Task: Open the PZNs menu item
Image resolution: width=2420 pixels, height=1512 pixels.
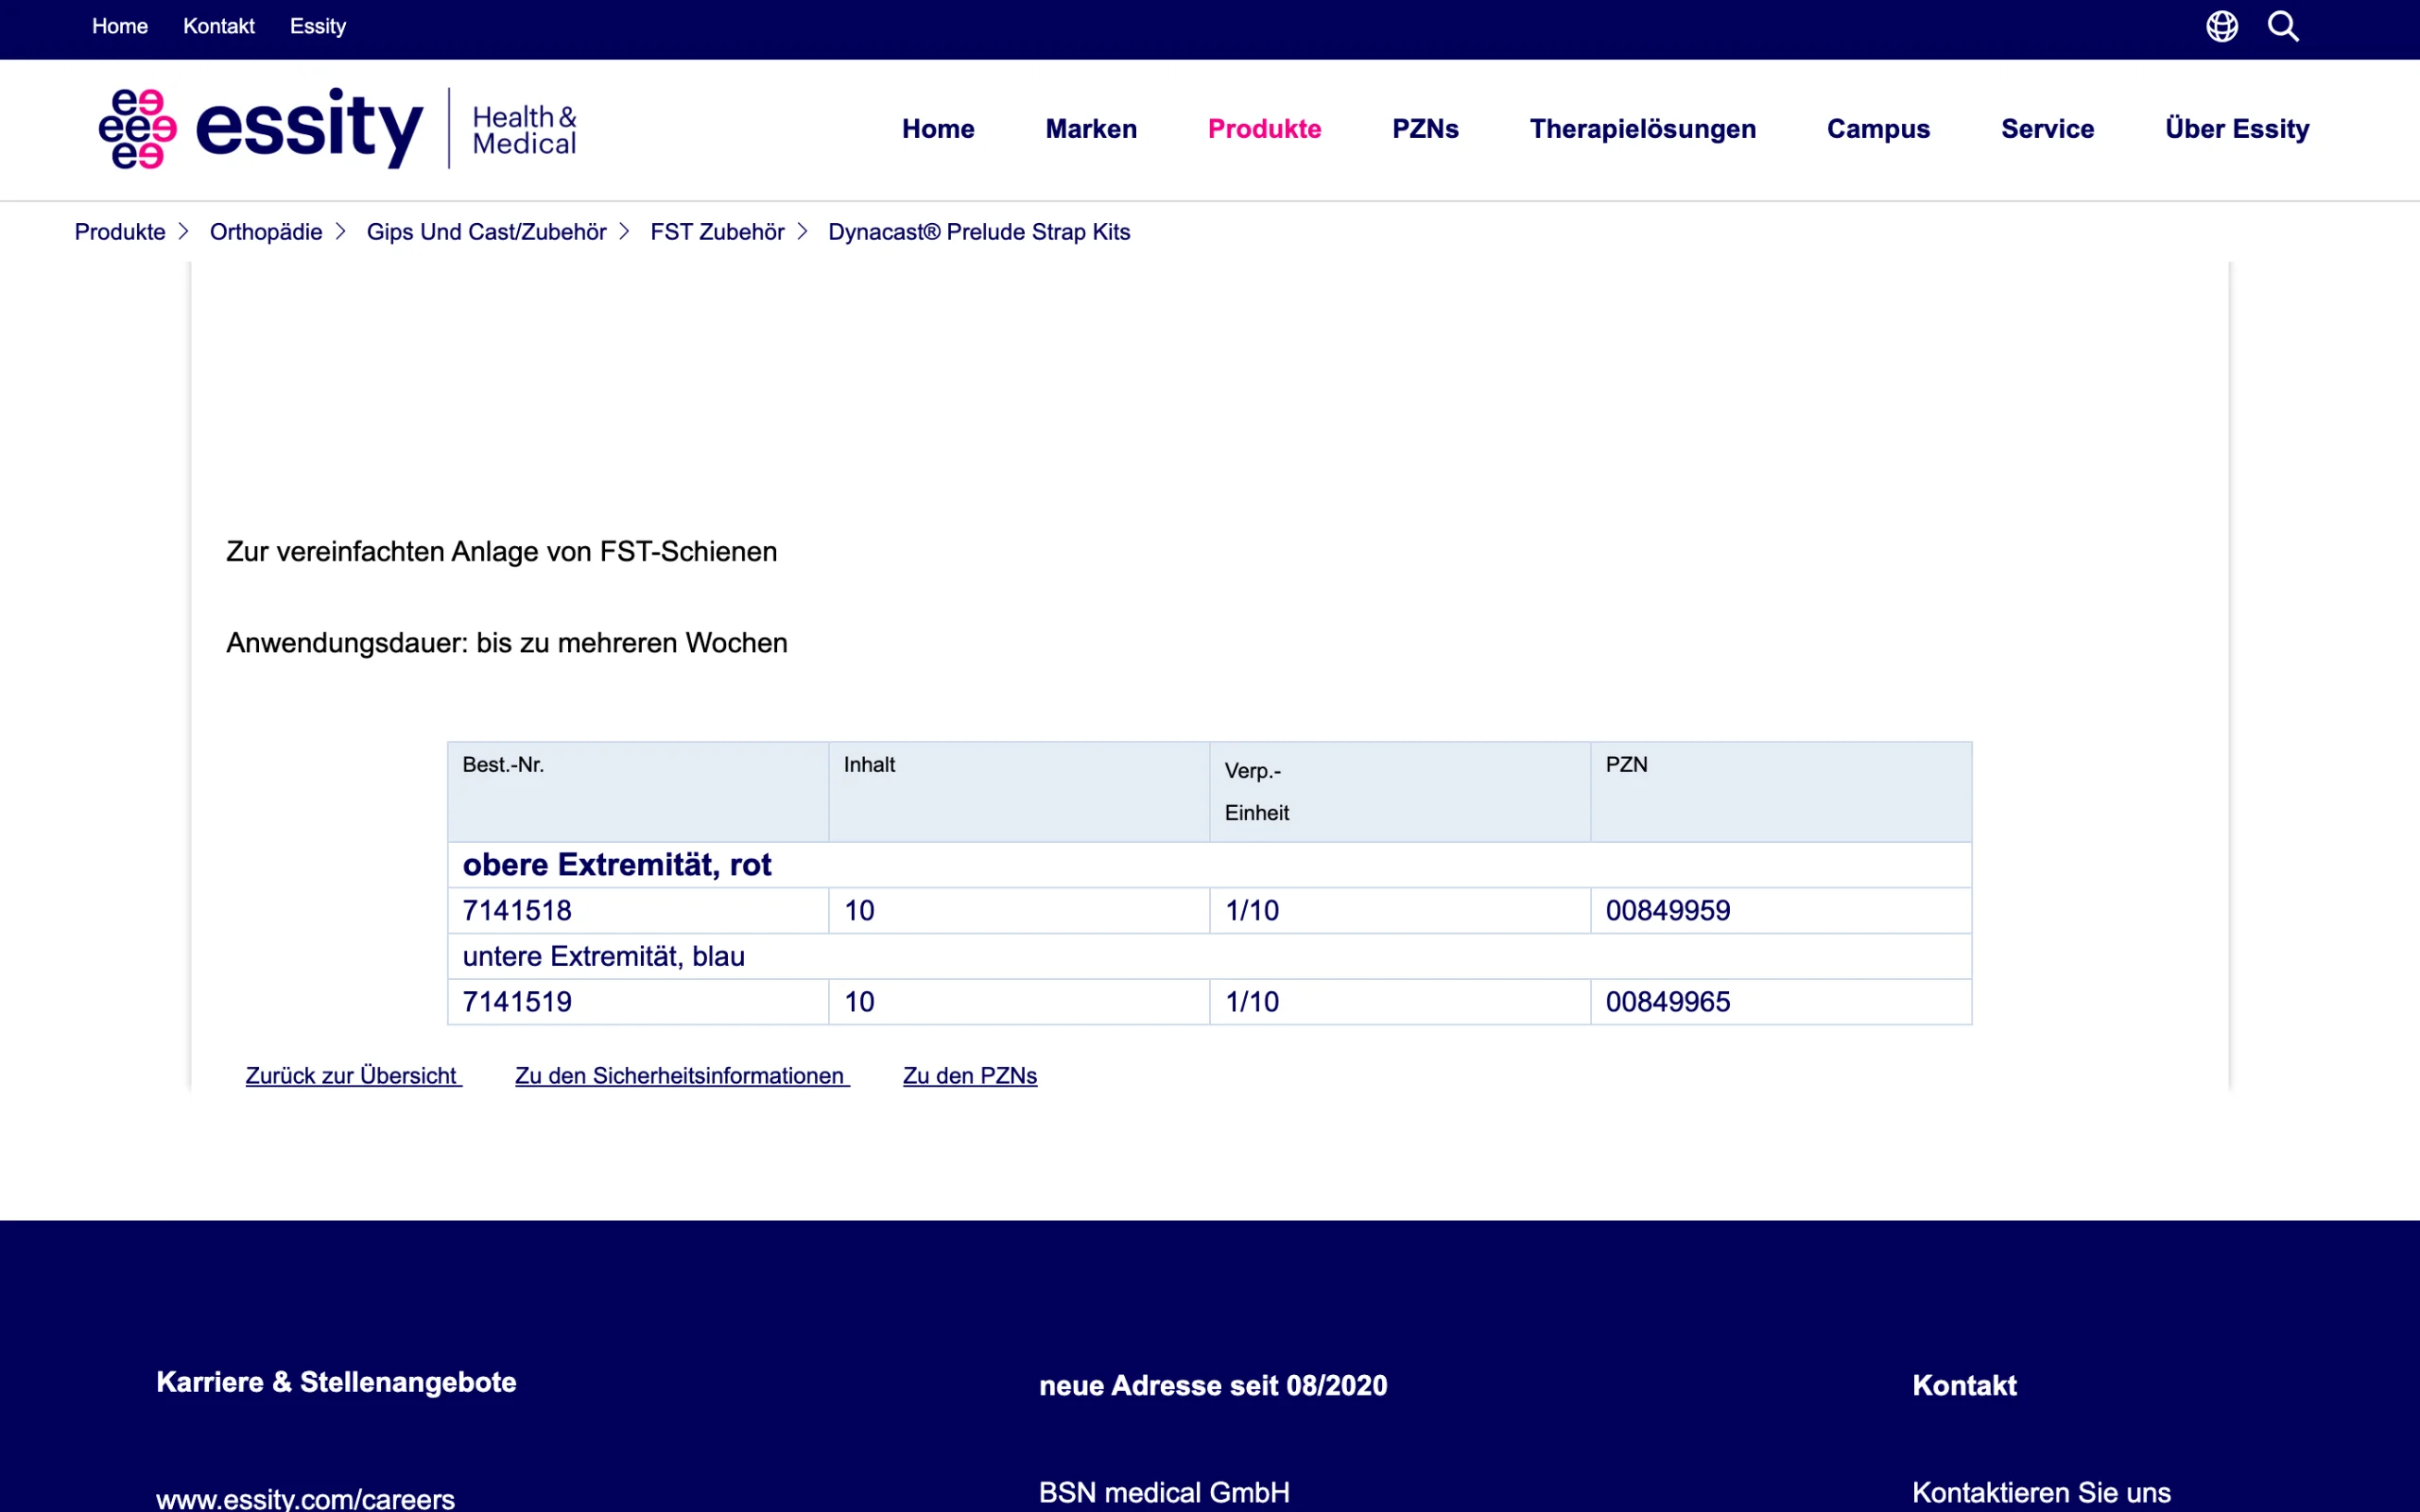Action: tap(1425, 129)
